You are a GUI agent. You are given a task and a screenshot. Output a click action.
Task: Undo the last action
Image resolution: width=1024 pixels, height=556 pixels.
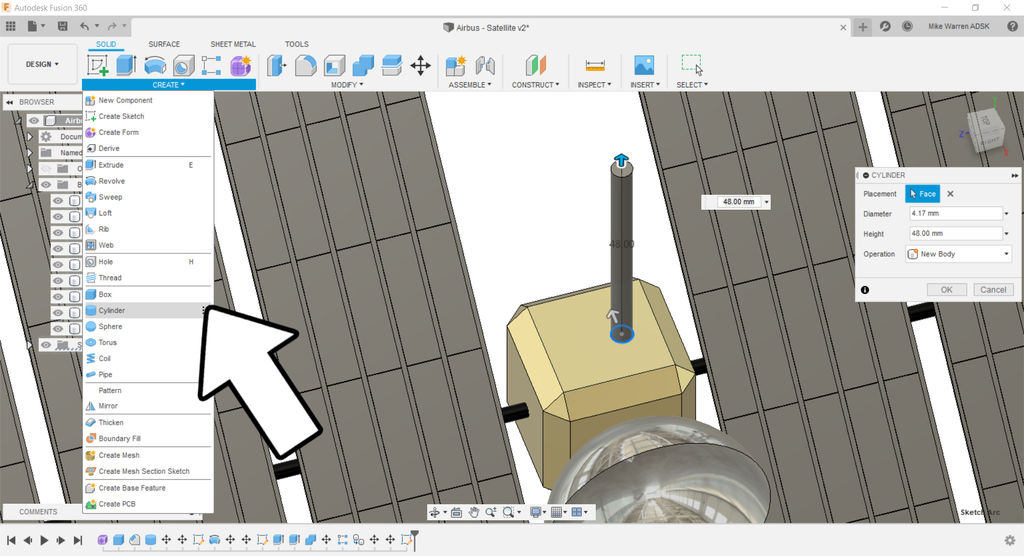[84, 26]
